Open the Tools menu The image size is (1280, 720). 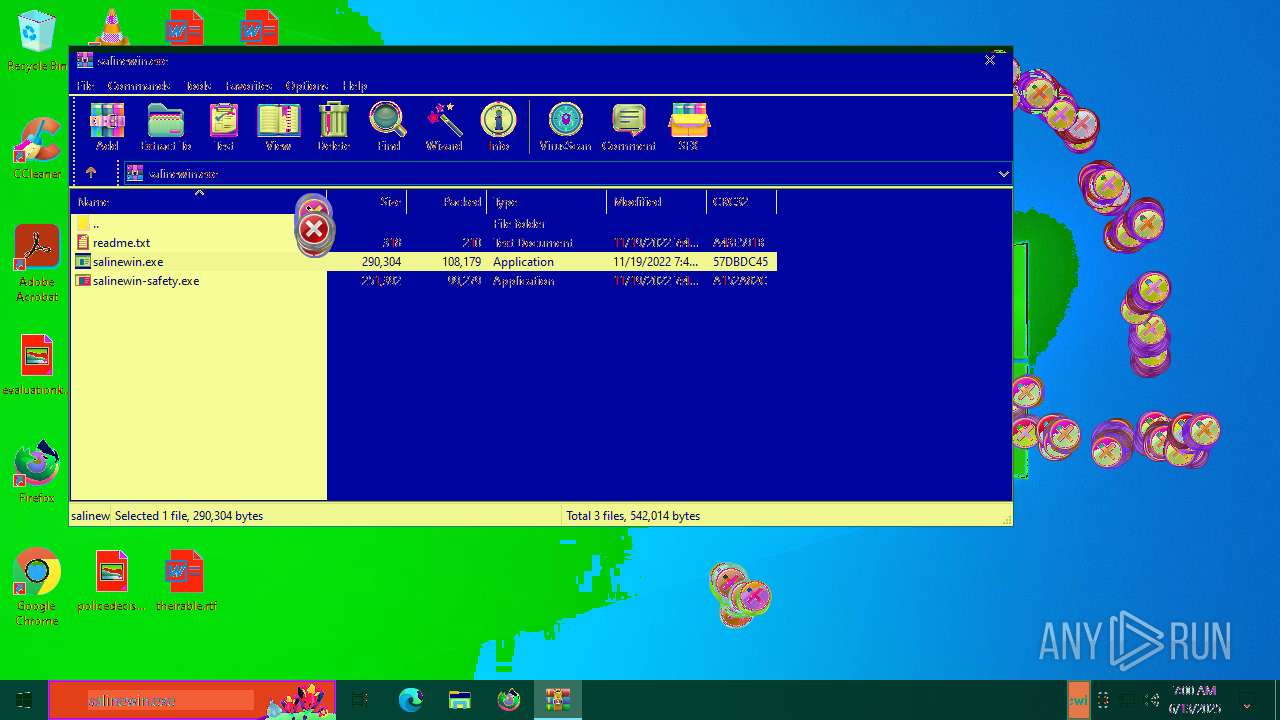198,86
